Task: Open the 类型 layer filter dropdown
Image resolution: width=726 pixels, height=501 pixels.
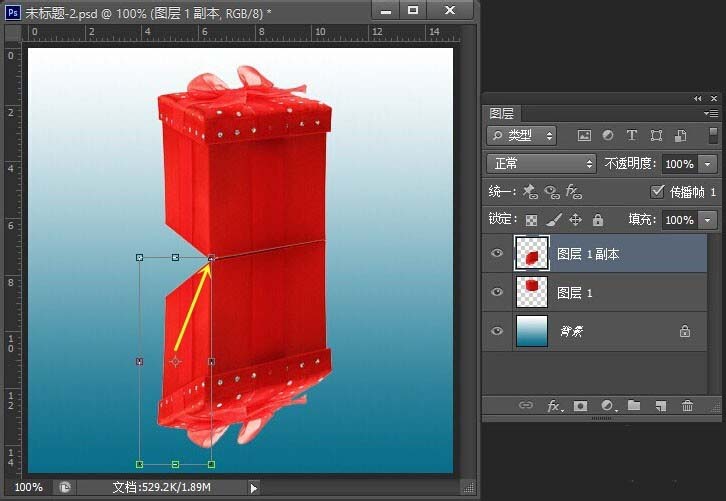Action: pos(522,135)
